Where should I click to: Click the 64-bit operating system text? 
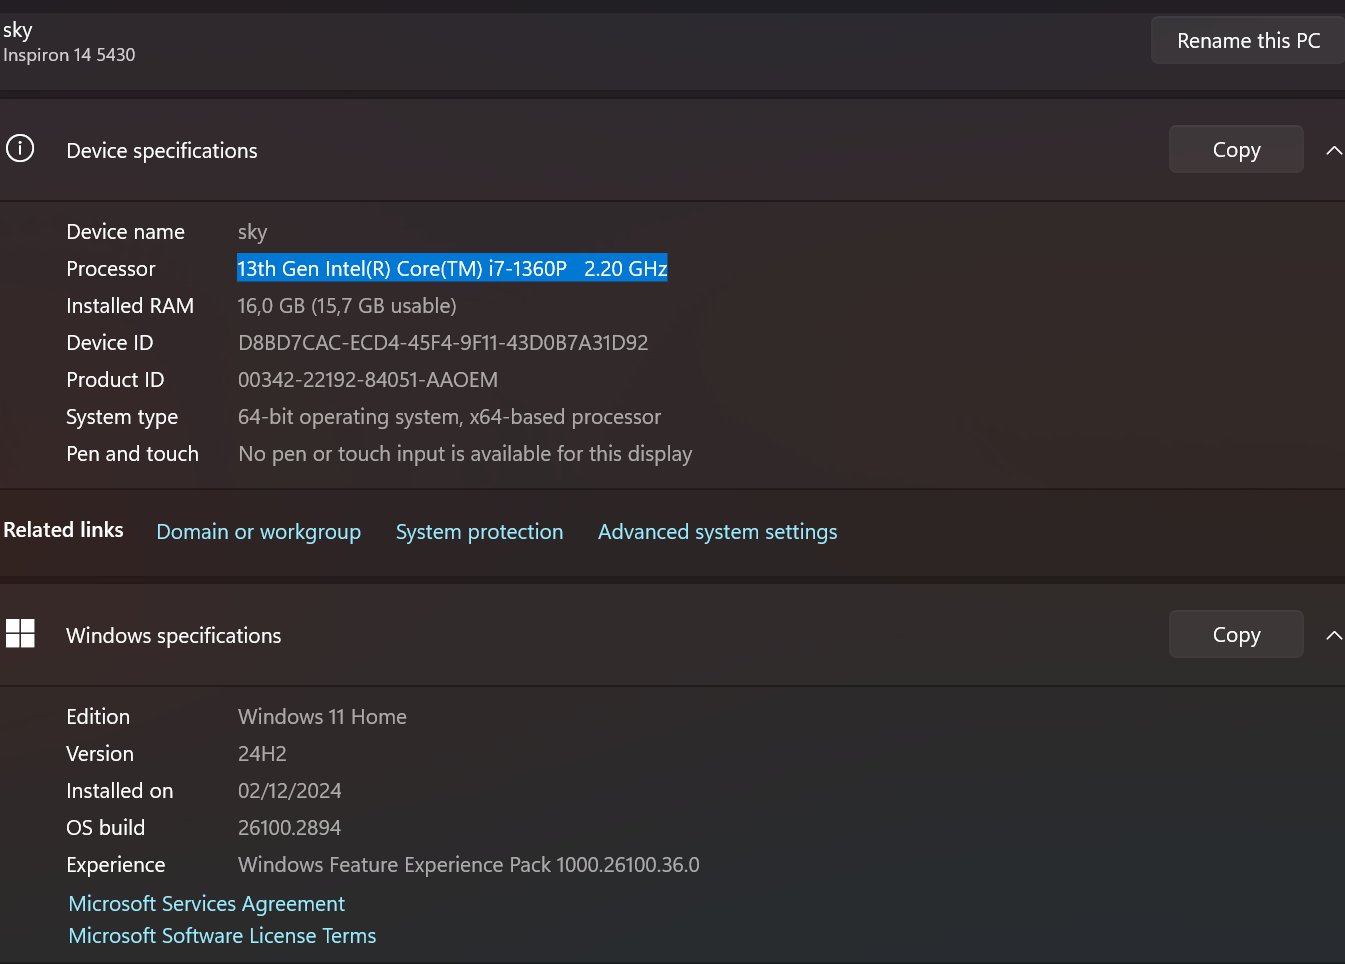tap(449, 417)
